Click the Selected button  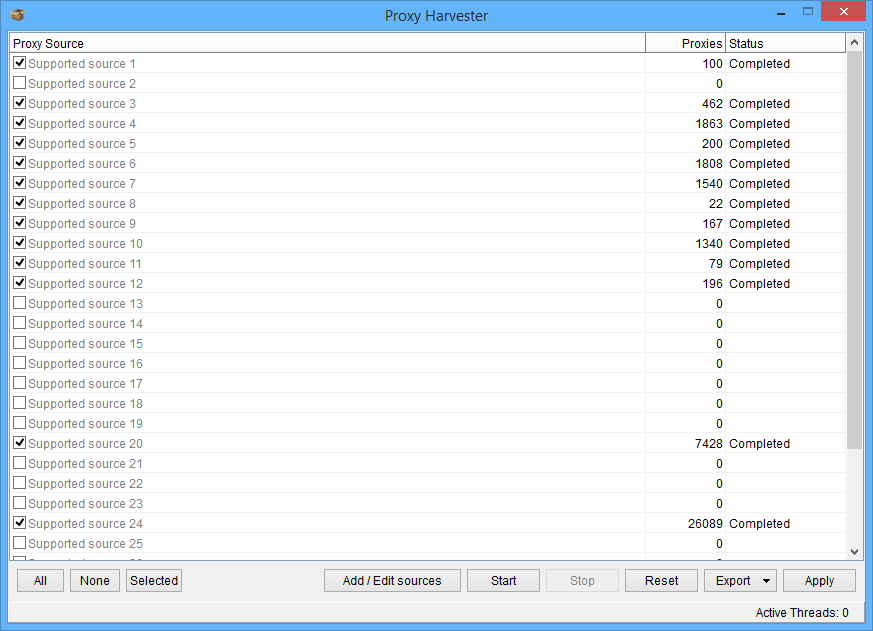tap(154, 581)
